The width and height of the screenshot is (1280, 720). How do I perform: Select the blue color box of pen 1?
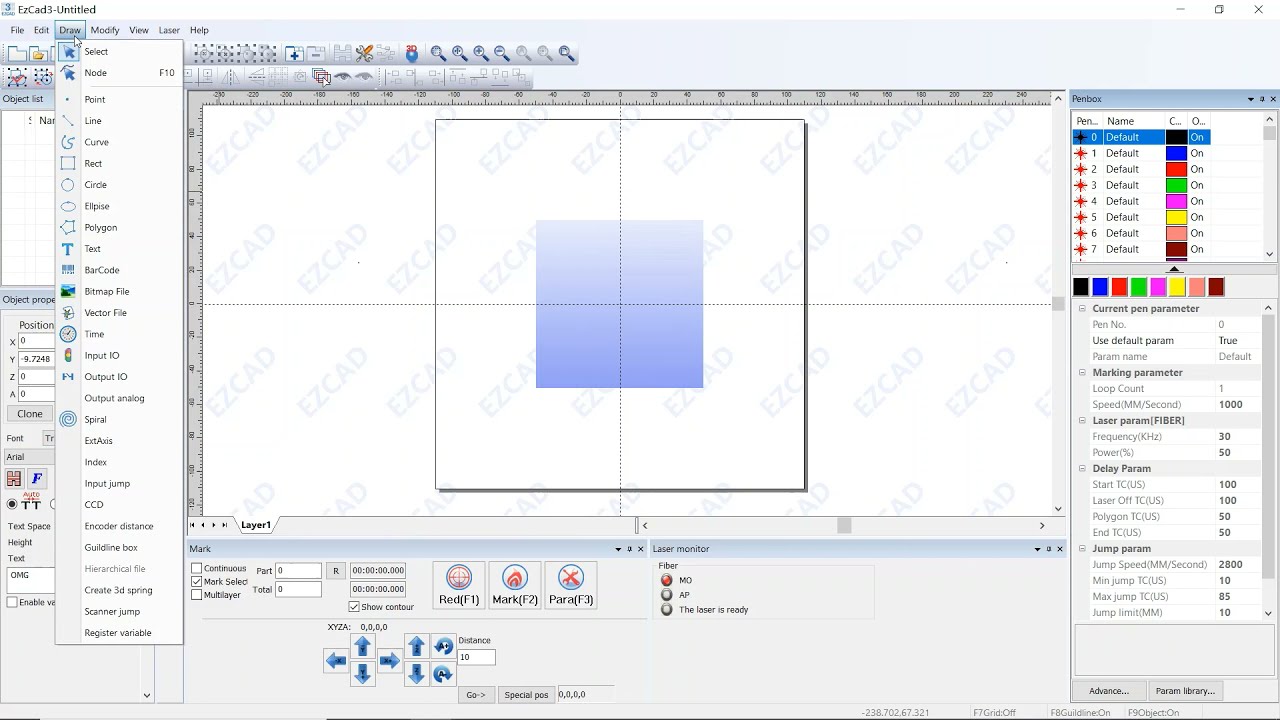[x=1177, y=153]
